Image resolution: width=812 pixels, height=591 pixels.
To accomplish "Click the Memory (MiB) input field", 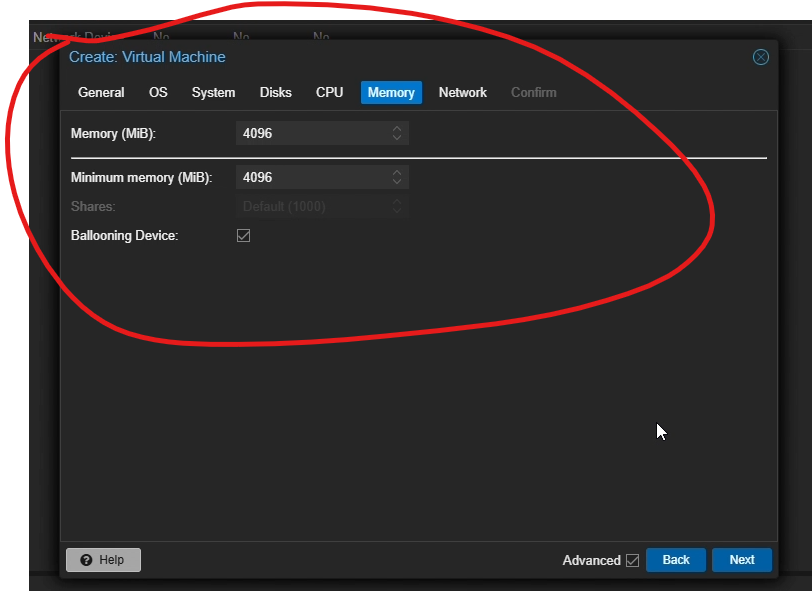I will coord(310,133).
